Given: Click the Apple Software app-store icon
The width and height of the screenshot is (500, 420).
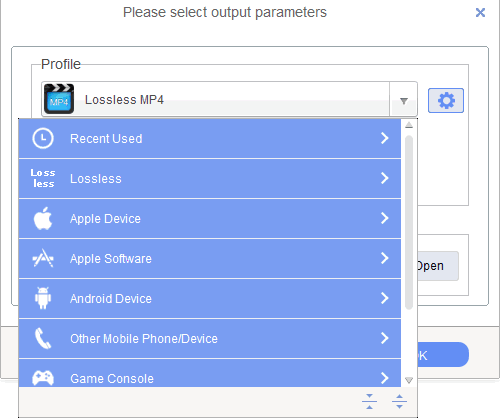Looking at the screenshot, I should tap(43, 258).
